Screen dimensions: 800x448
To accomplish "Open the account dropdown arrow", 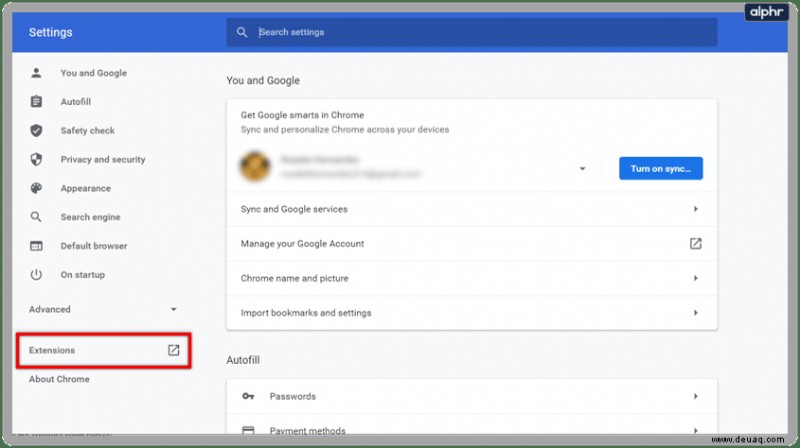I will coord(582,168).
